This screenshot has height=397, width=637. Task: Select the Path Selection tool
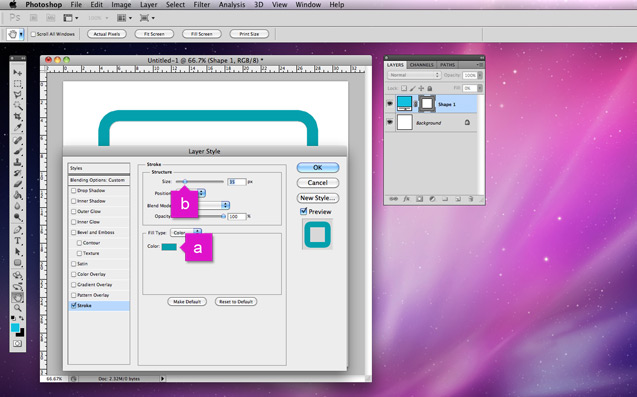tap(17, 252)
